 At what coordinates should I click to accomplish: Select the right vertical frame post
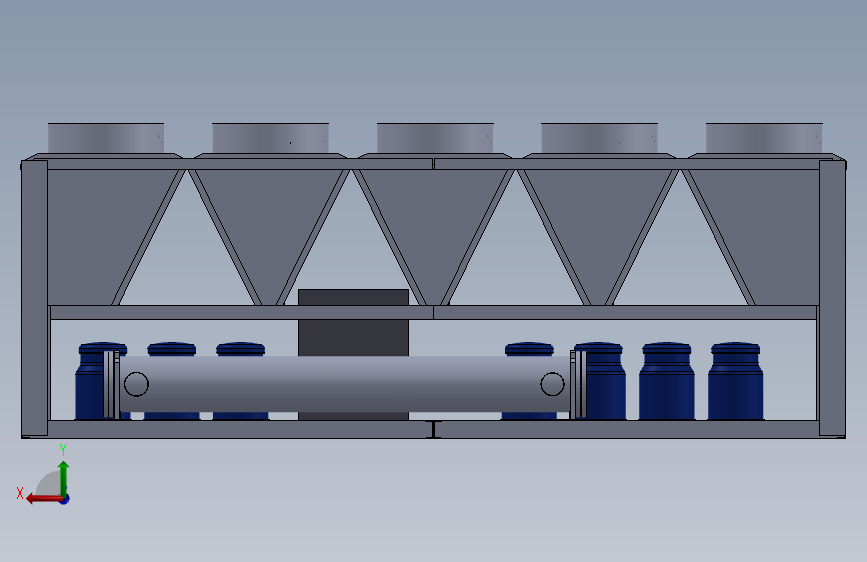pyautogui.click(x=832, y=298)
